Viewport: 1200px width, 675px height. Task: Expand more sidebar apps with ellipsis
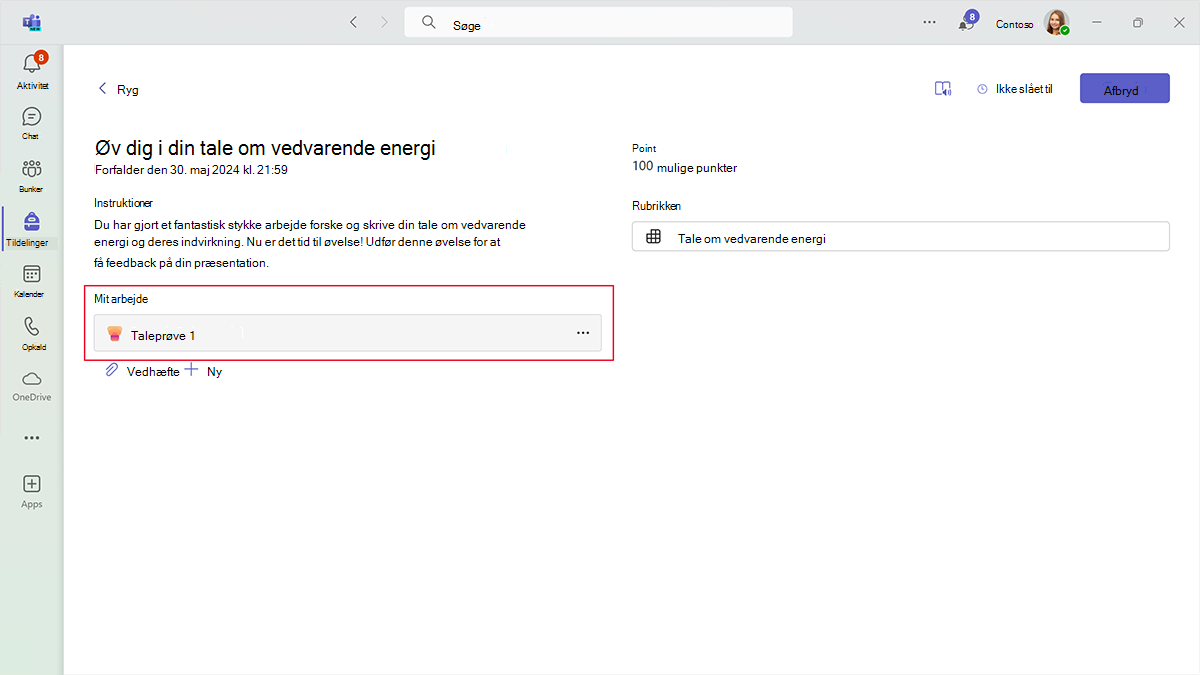(x=32, y=437)
